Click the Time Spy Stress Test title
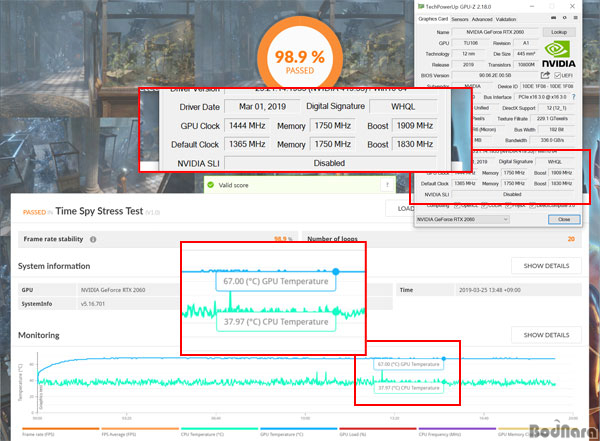Screen dimensions: 600x441 click(99, 211)
